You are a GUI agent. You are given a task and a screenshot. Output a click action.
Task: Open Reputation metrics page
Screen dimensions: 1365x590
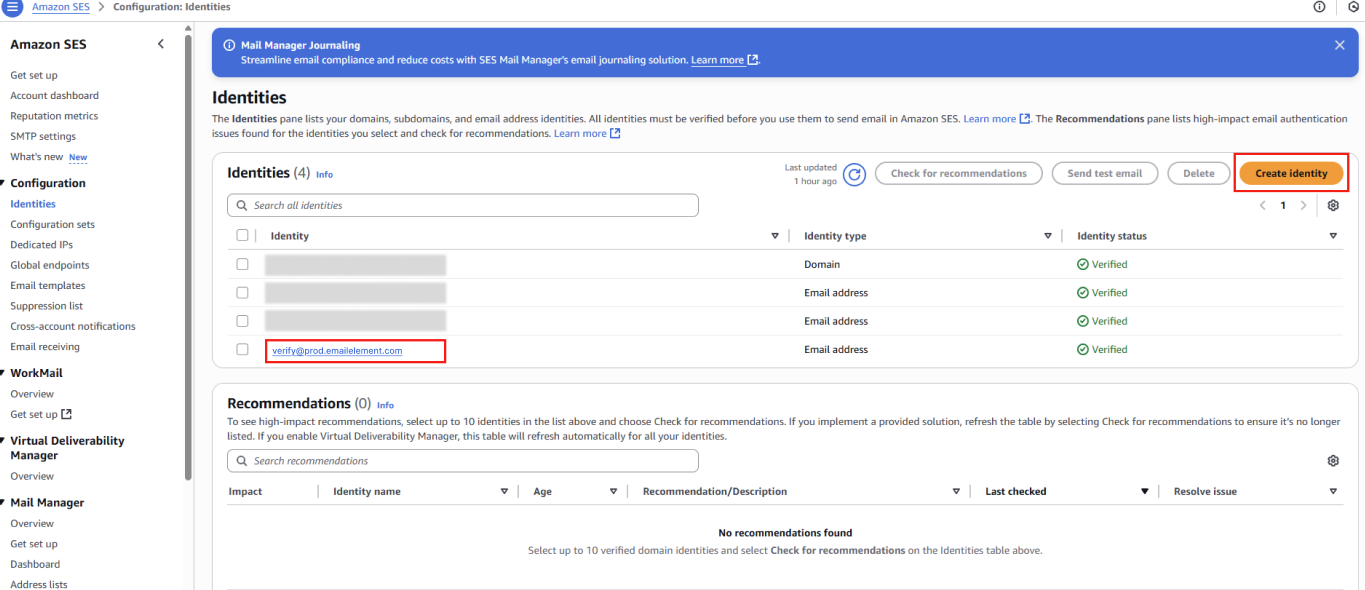tap(54, 116)
